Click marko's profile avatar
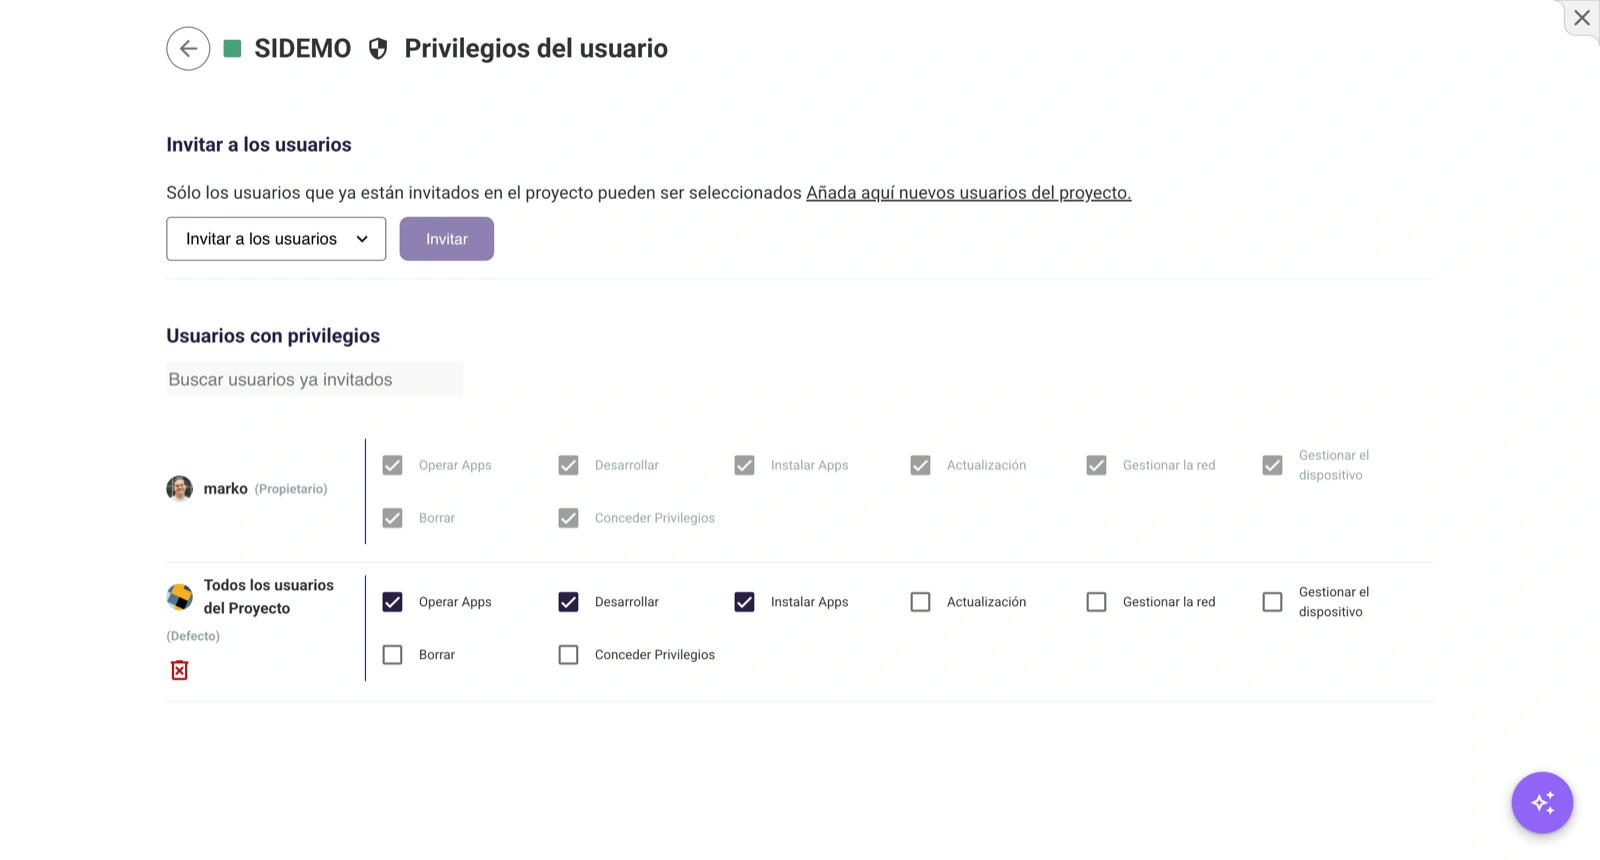This screenshot has width=1600, height=860. point(179,488)
